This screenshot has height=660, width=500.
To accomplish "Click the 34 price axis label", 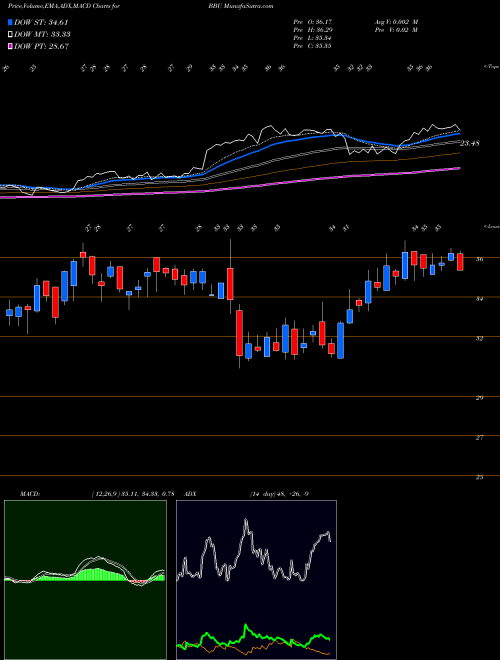I will tap(479, 299).
